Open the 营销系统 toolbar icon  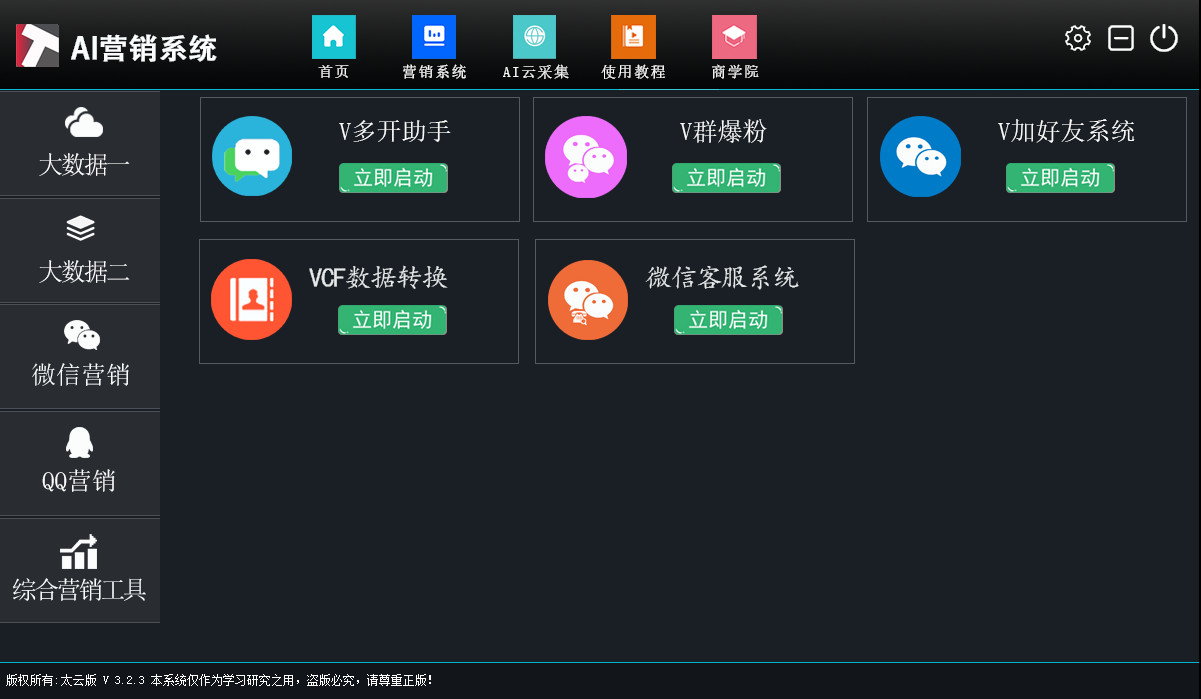[434, 37]
